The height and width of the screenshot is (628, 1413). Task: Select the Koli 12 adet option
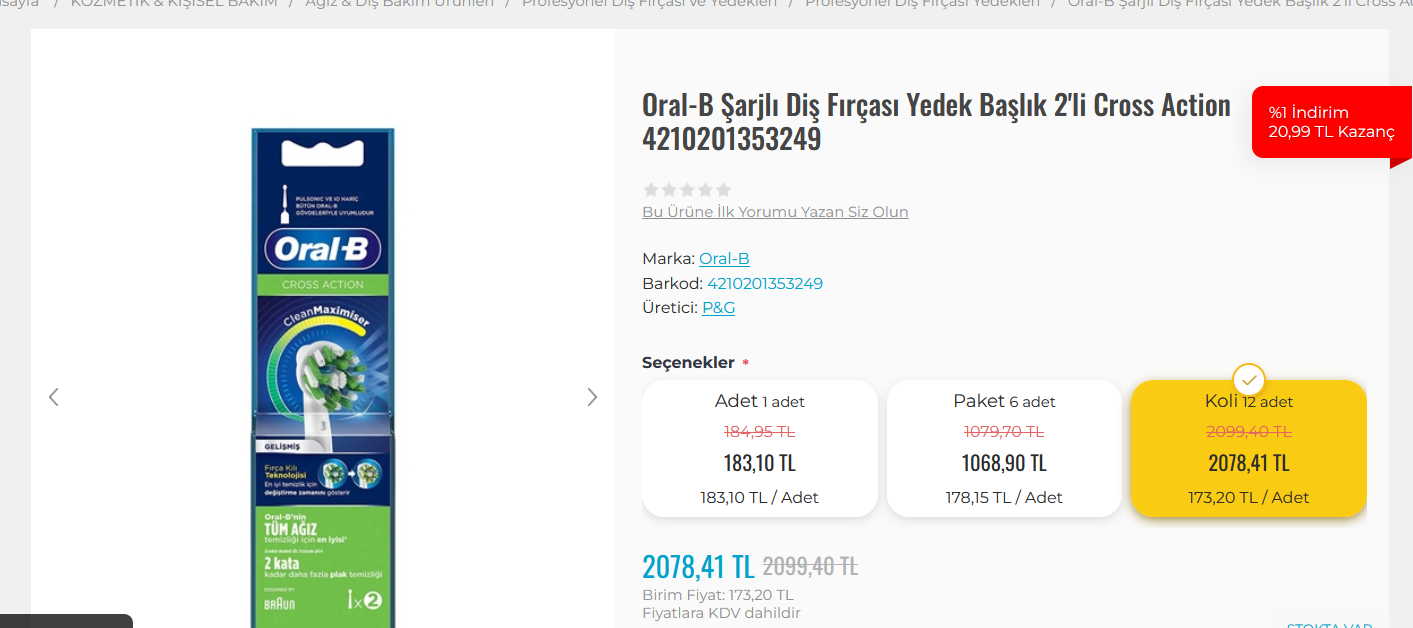click(1249, 448)
